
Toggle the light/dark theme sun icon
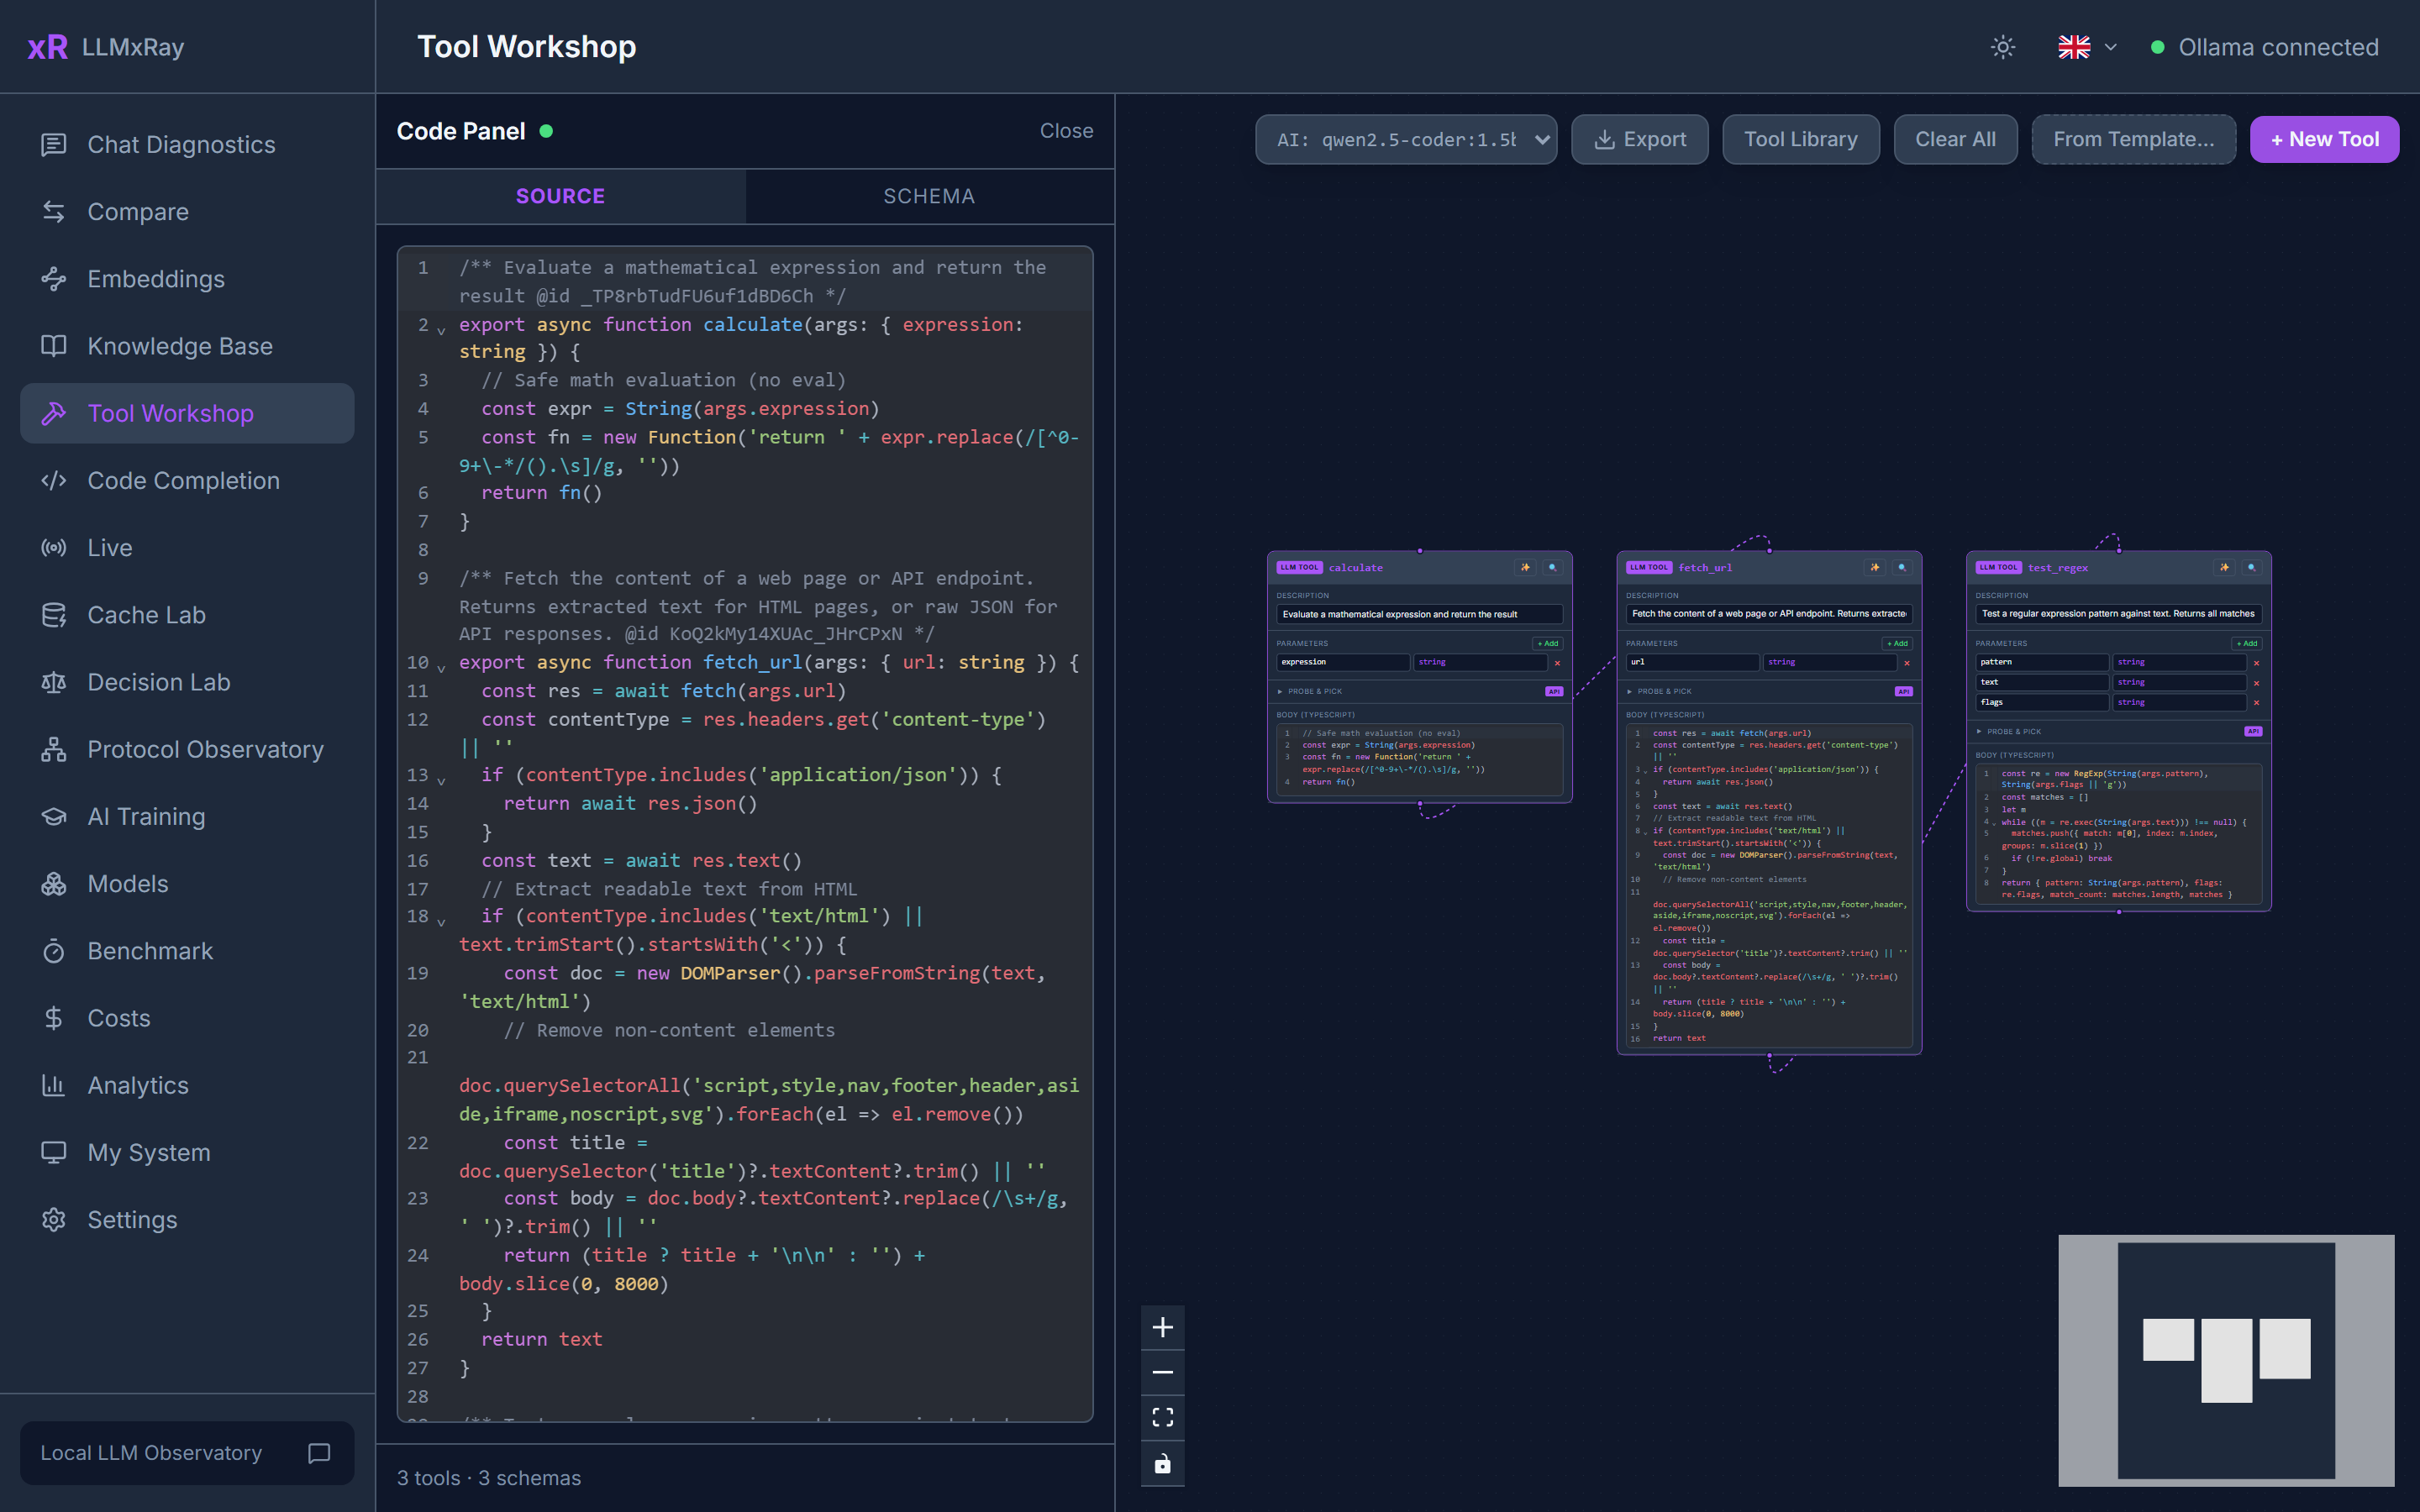pyautogui.click(x=2003, y=47)
